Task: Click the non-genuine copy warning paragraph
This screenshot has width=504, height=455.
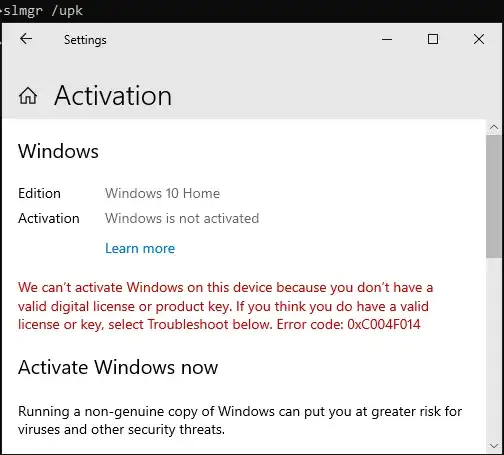Action: pyautogui.click(x=240, y=420)
